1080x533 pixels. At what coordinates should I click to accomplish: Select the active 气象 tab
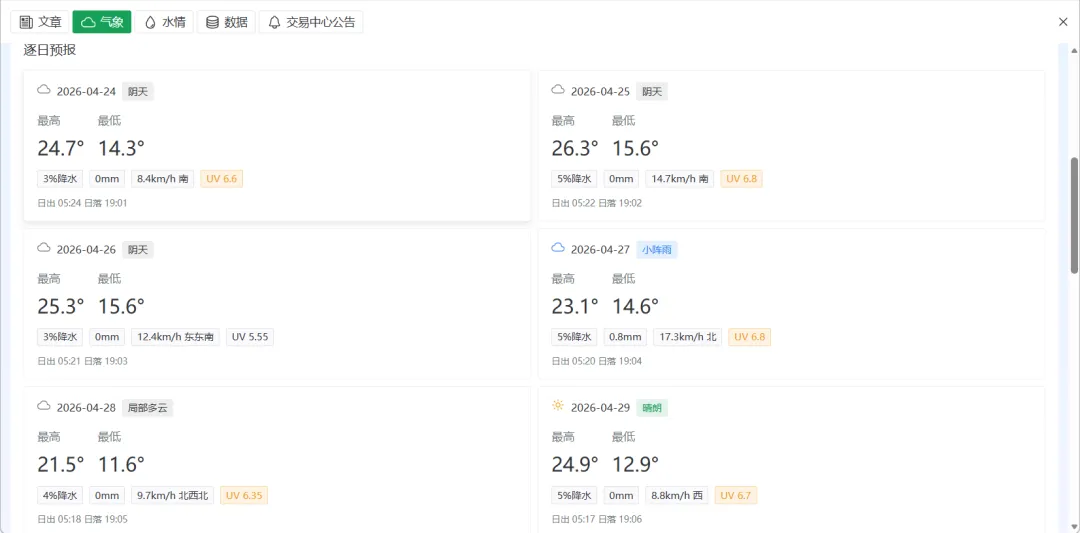coord(102,22)
